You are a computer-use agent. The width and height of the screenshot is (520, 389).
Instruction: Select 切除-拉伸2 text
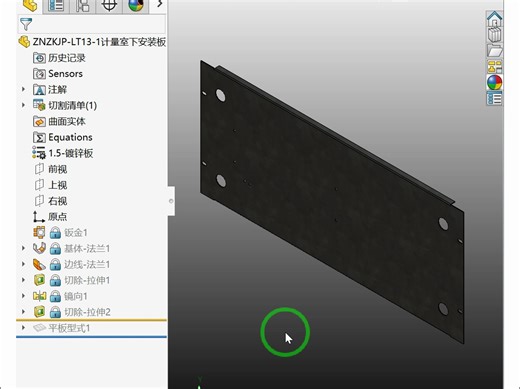(87, 312)
